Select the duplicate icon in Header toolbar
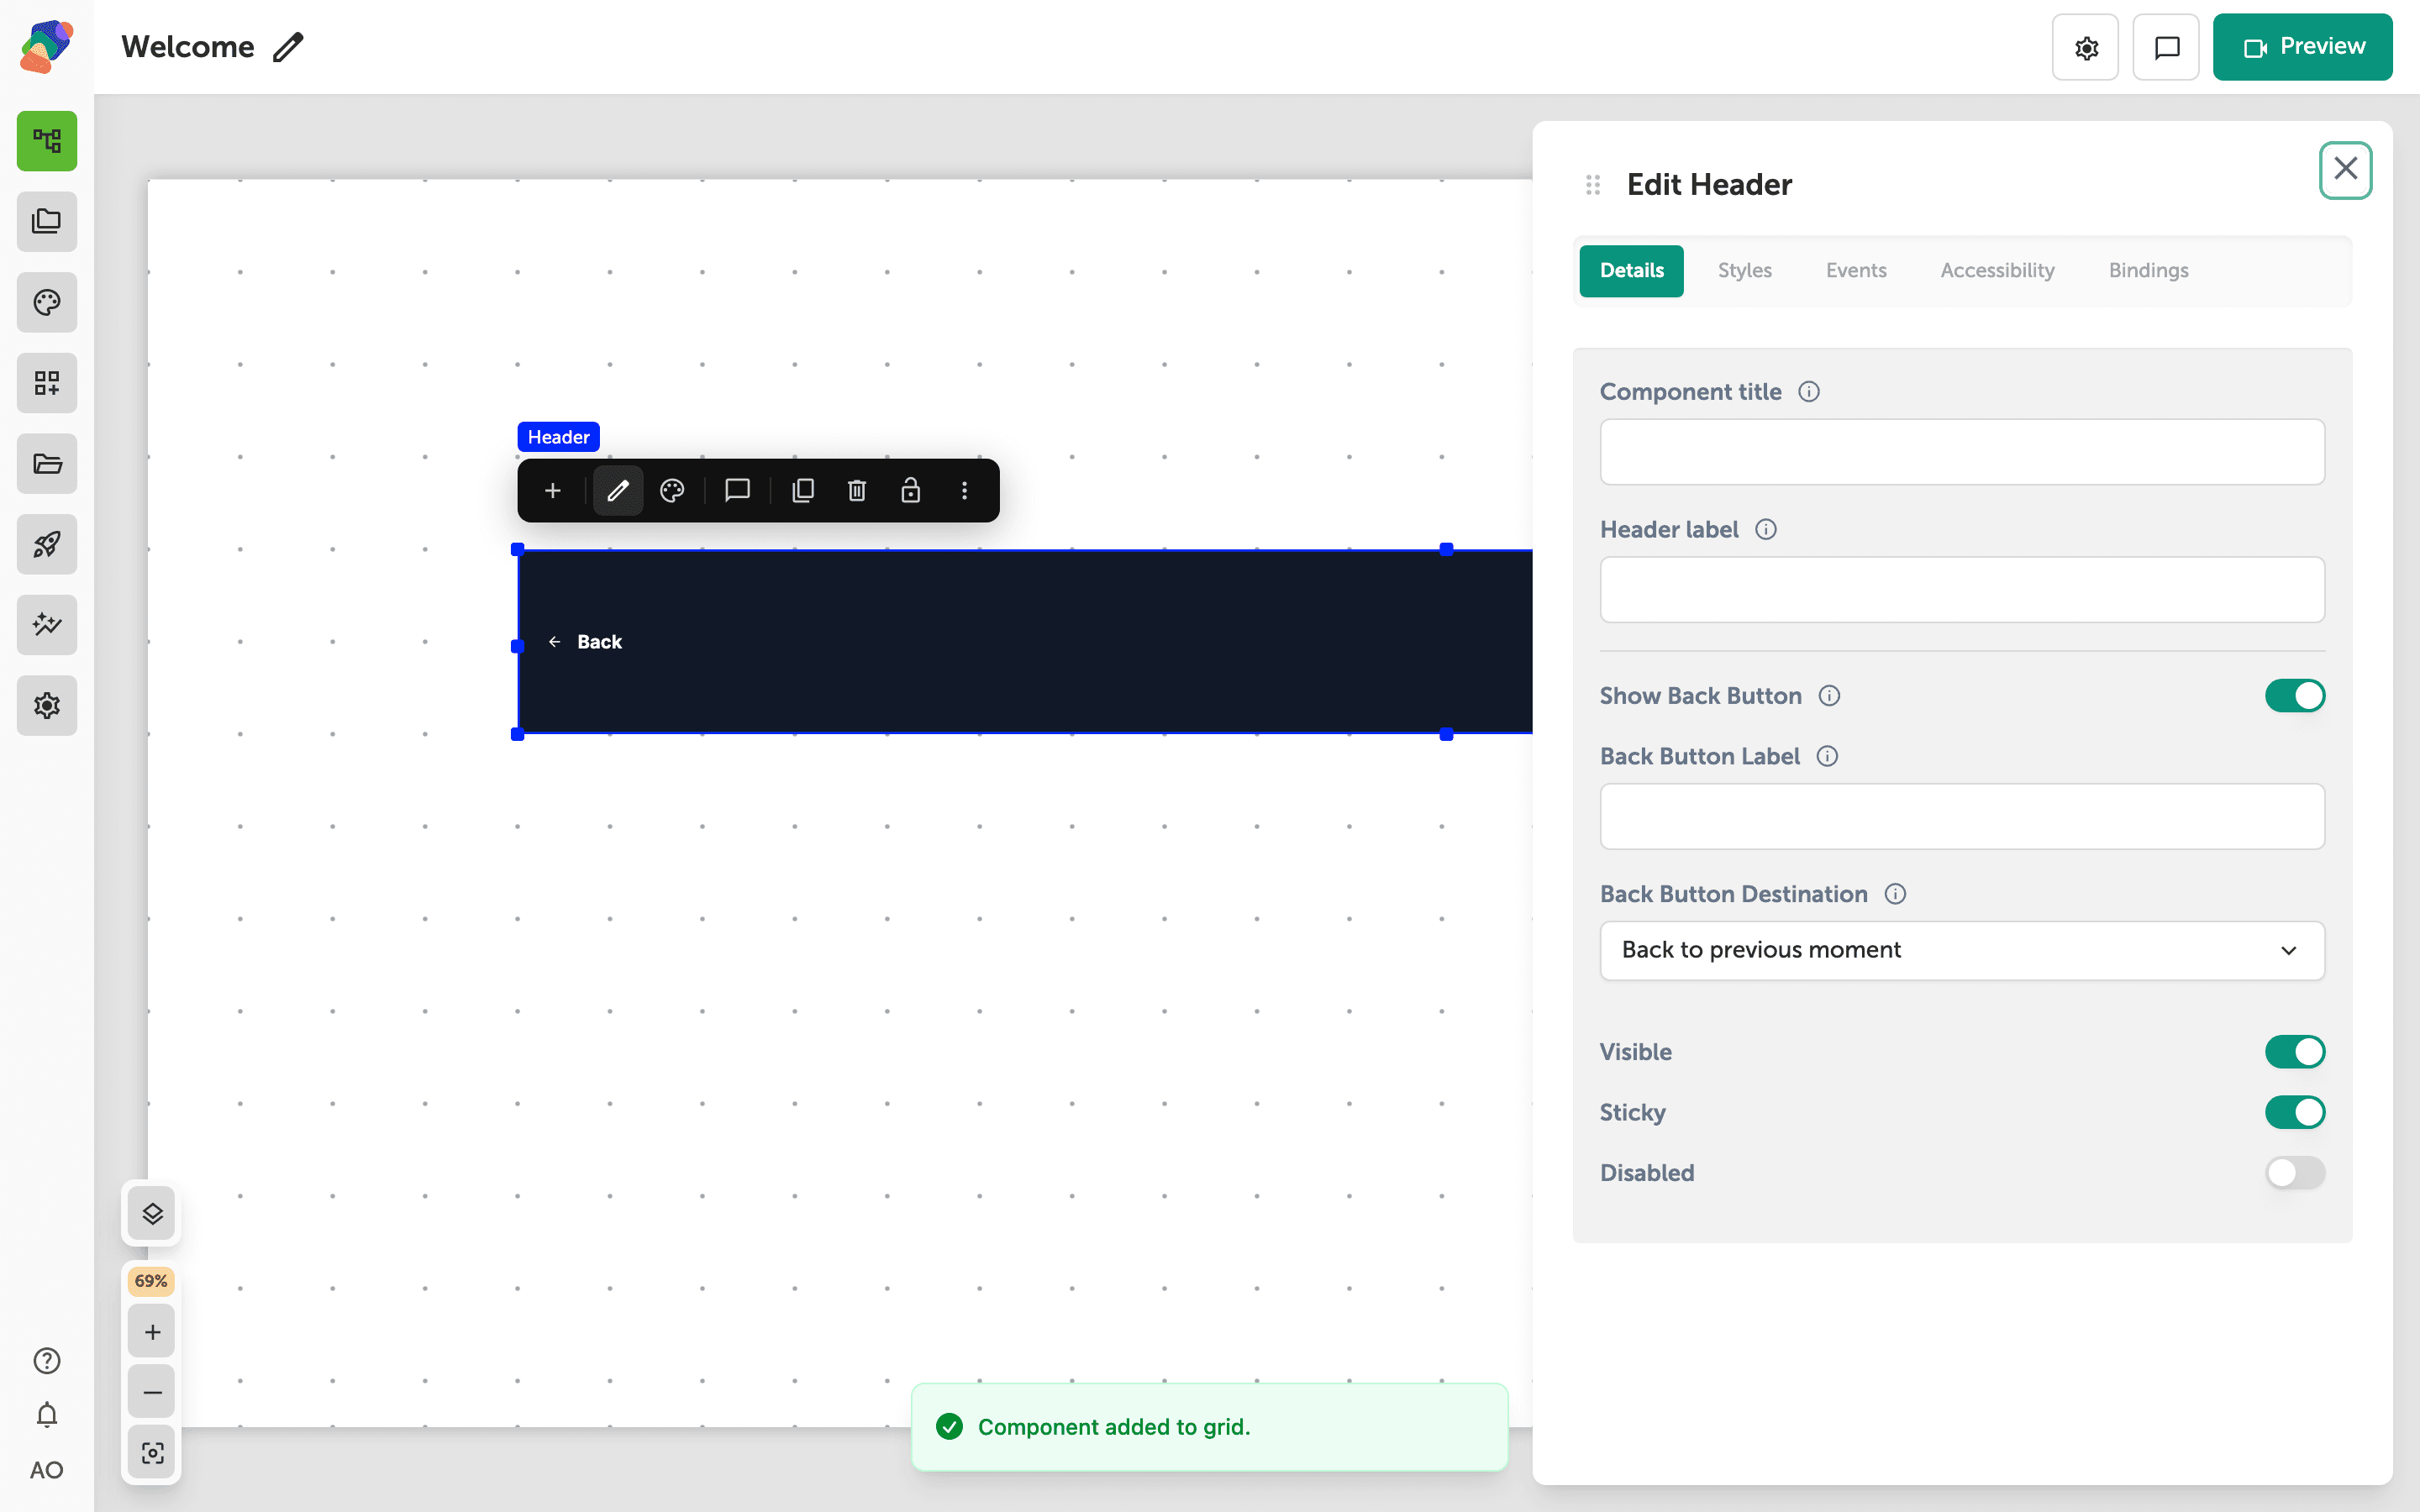The height and width of the screenshot is (1512, 2420). [803, 490]
